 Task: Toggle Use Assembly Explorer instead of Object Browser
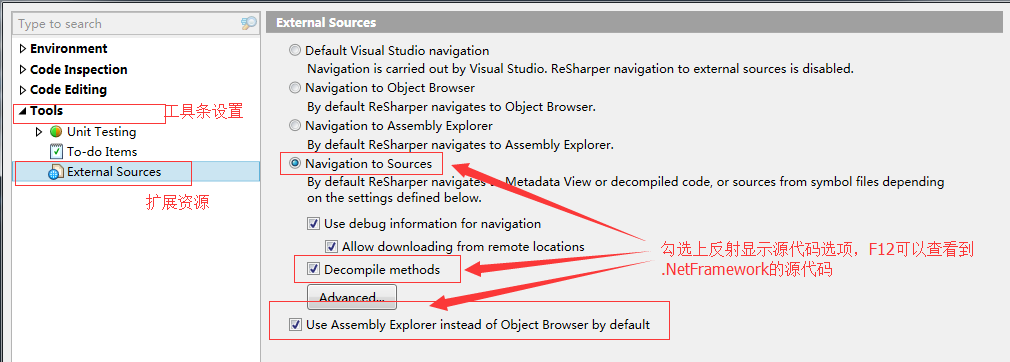coord(296,325)
